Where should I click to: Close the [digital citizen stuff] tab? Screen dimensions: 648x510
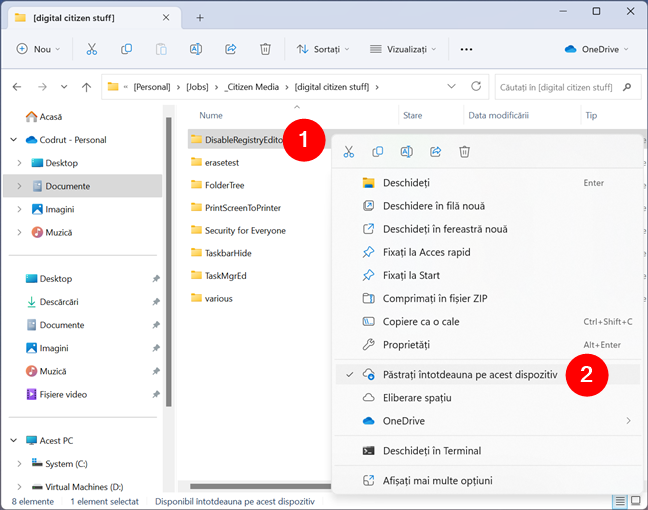[166, 17]
